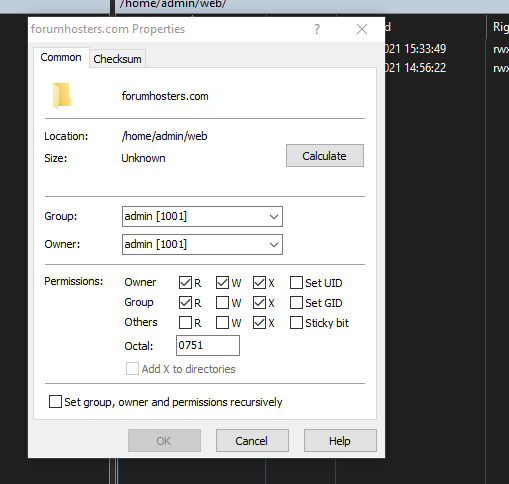The width and height of the screenshot is (509, 484).
Task: Click the Octal input field
Action: pos(208,345)
